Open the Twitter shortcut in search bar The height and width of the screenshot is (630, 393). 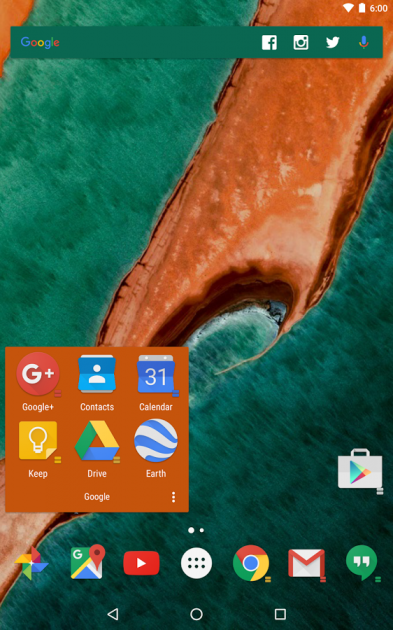pyautogui.click(x=332, y=42)
